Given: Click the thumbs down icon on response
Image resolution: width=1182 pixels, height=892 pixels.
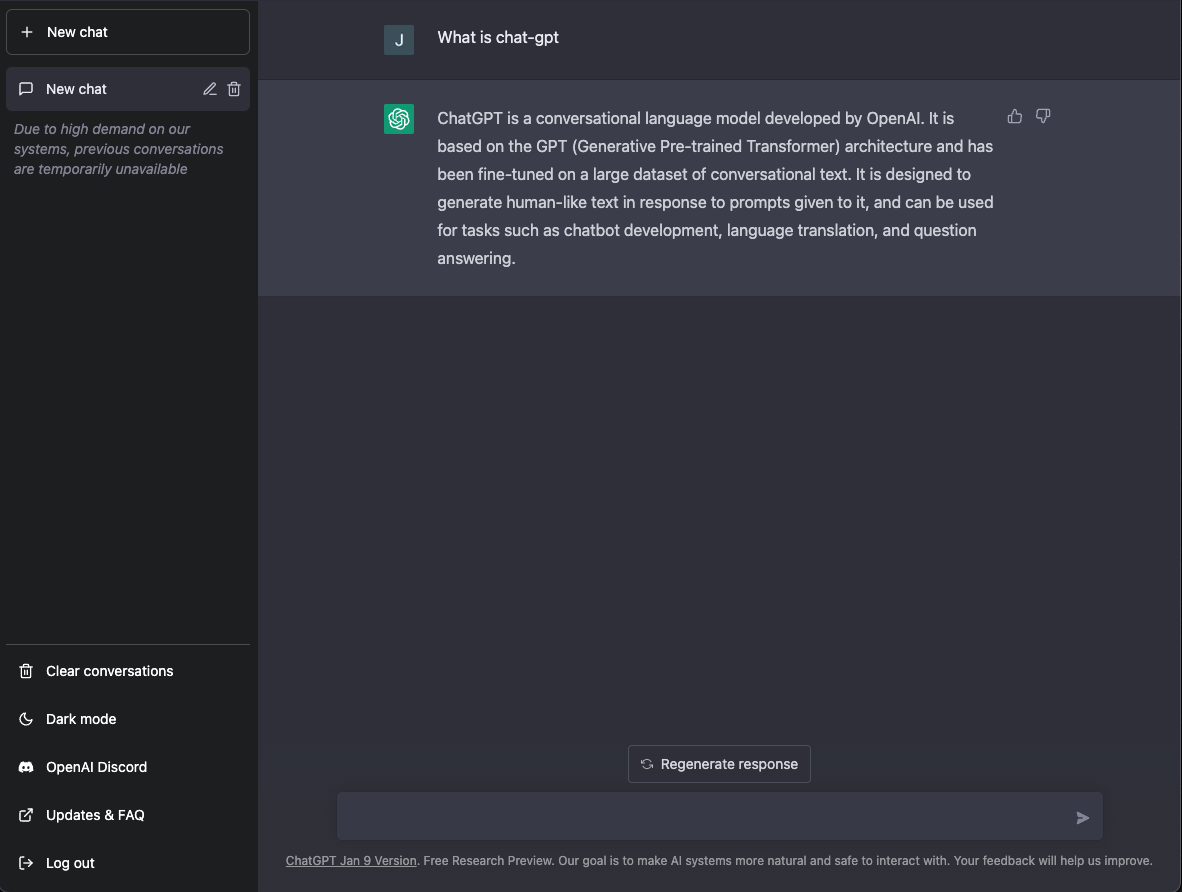Looking at the screenshot, I should pos(1043,117).
